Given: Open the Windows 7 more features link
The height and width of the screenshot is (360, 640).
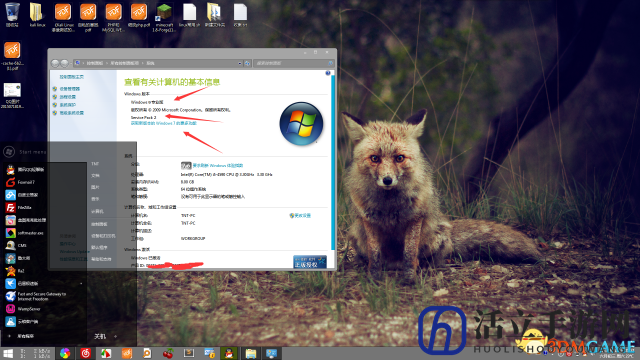Looking at the screenshot, I should (163, 123).
